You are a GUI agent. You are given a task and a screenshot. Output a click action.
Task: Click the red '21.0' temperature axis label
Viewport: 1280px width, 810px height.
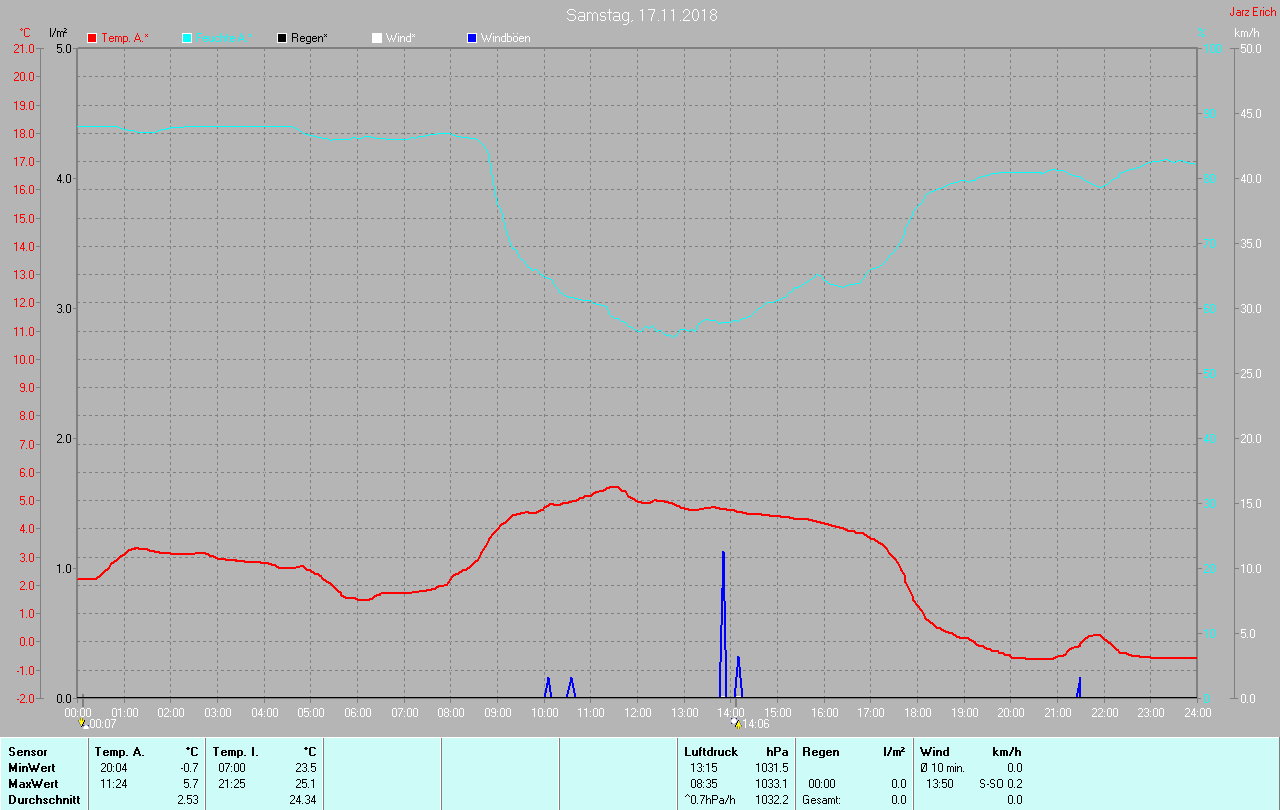point(24,49)
